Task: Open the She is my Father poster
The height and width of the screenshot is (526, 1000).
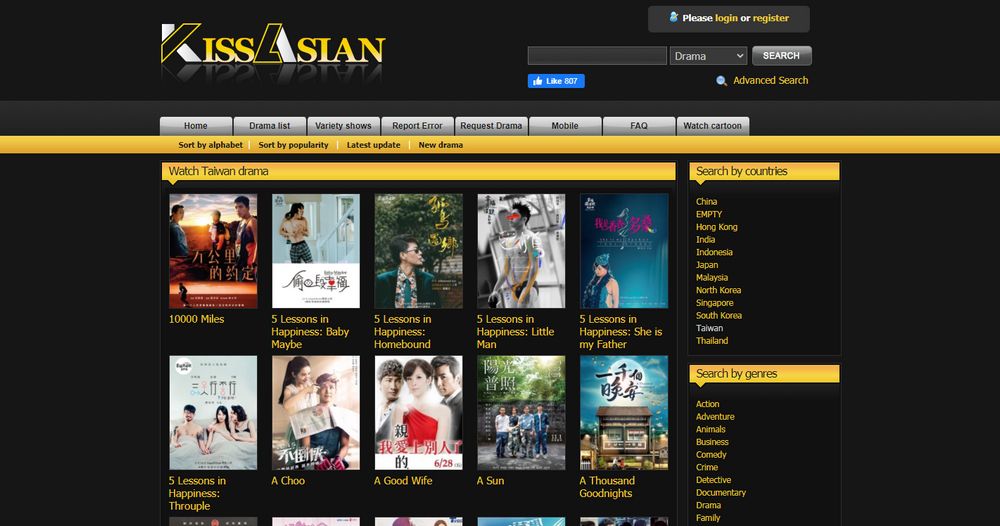Action: tap(624, 251)
